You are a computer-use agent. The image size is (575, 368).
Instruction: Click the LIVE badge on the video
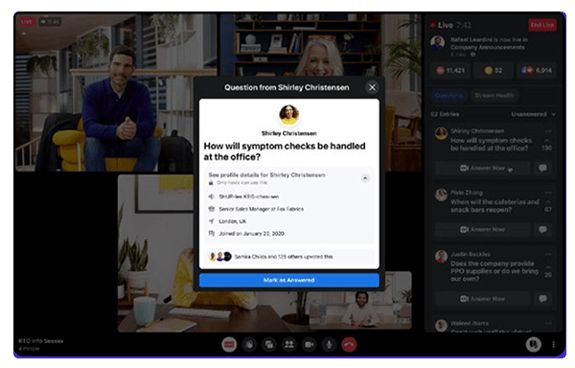click(27, 22)
